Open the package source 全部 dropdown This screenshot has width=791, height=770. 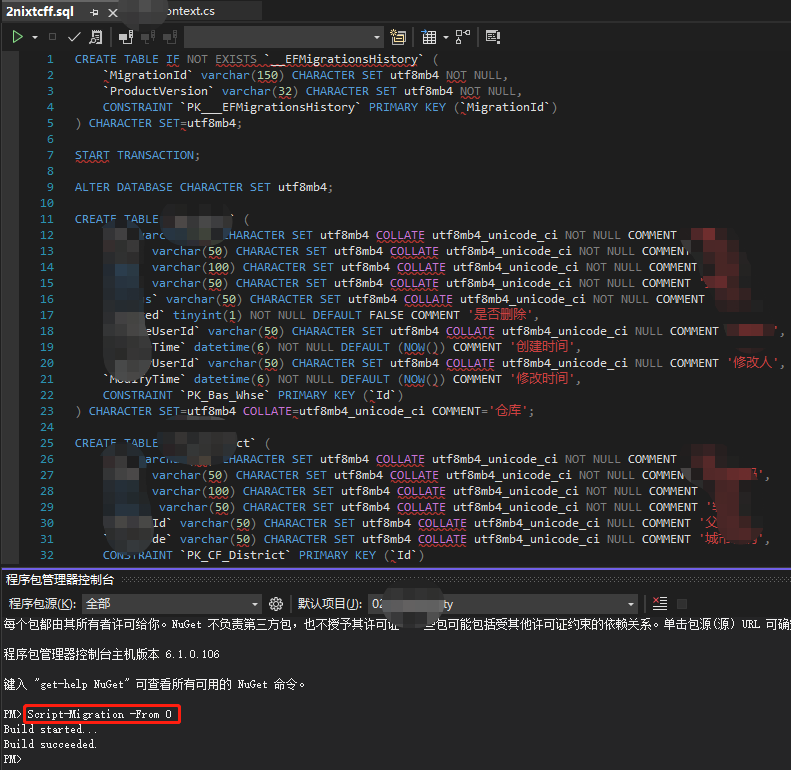coord(172,604)
